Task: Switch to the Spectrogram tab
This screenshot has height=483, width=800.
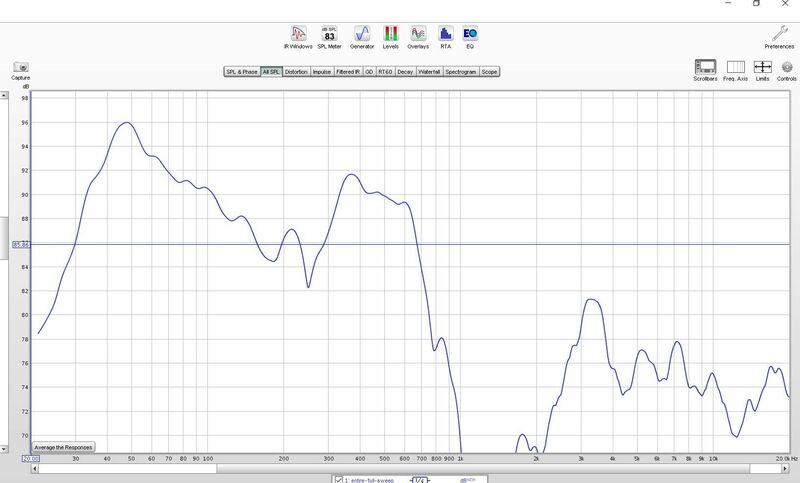Action: [x=461, y=72]
